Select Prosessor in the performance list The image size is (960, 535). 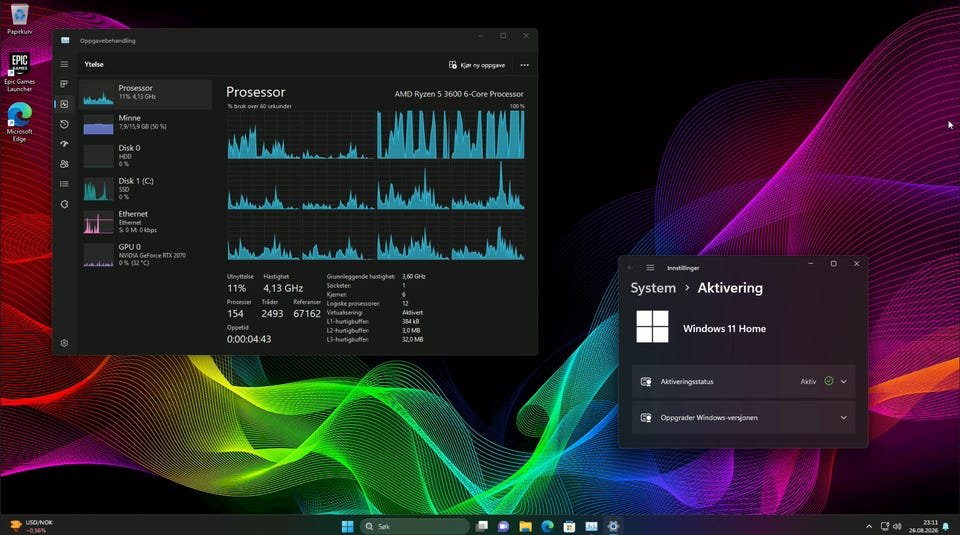pos(146,94)
